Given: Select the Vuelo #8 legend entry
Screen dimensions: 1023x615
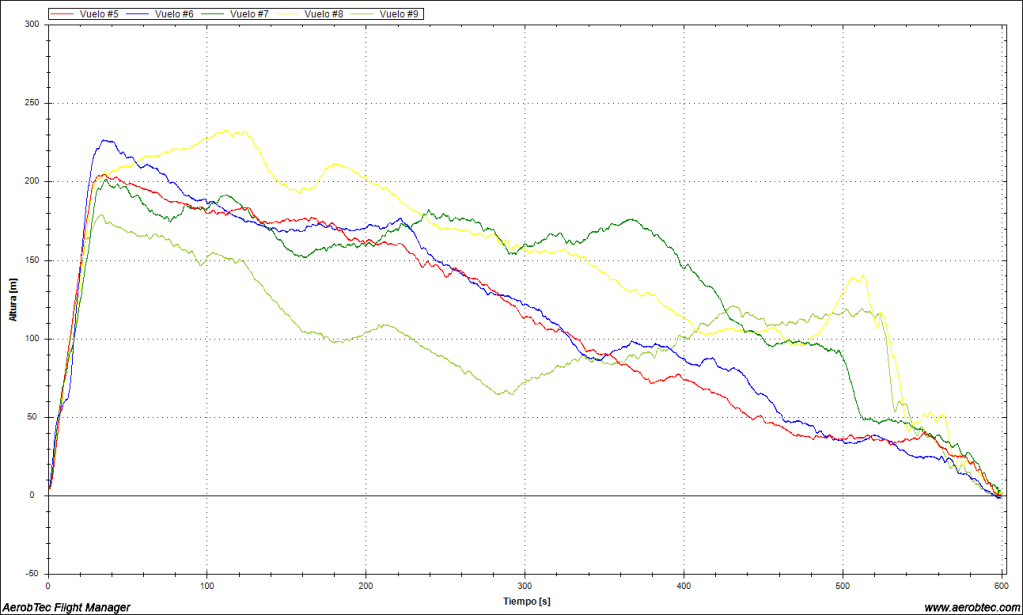Looking at the screenshot, I should (x=322, y=14).
